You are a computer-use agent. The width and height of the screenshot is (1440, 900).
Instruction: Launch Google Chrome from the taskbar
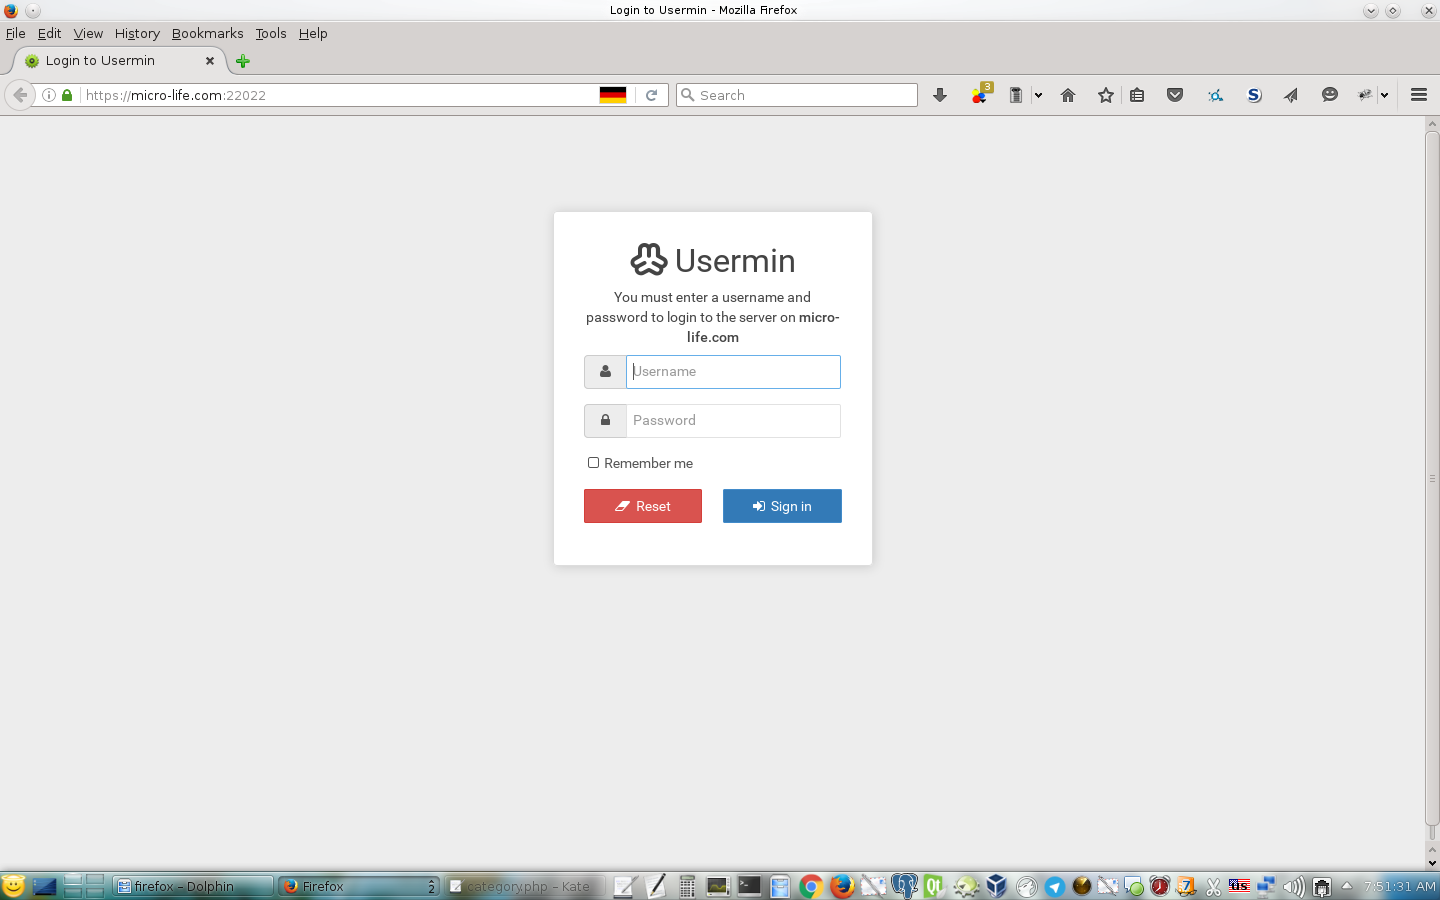click(811, 886)
